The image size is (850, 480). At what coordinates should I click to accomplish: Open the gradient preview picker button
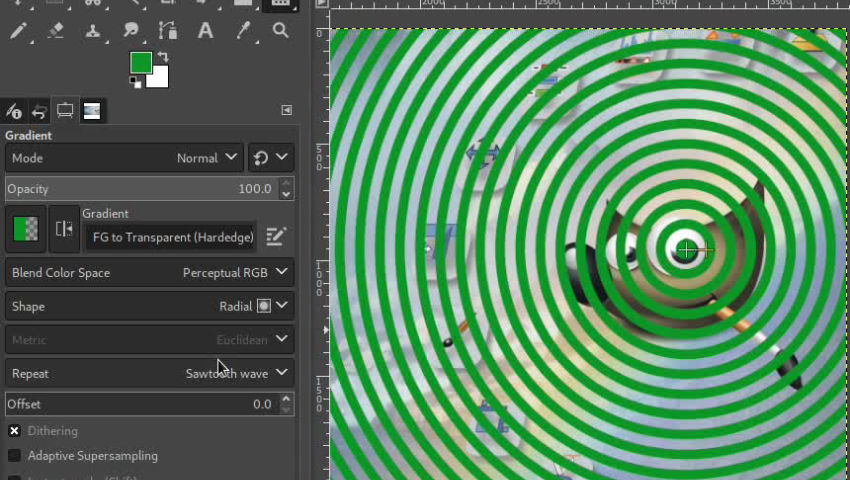25,228
